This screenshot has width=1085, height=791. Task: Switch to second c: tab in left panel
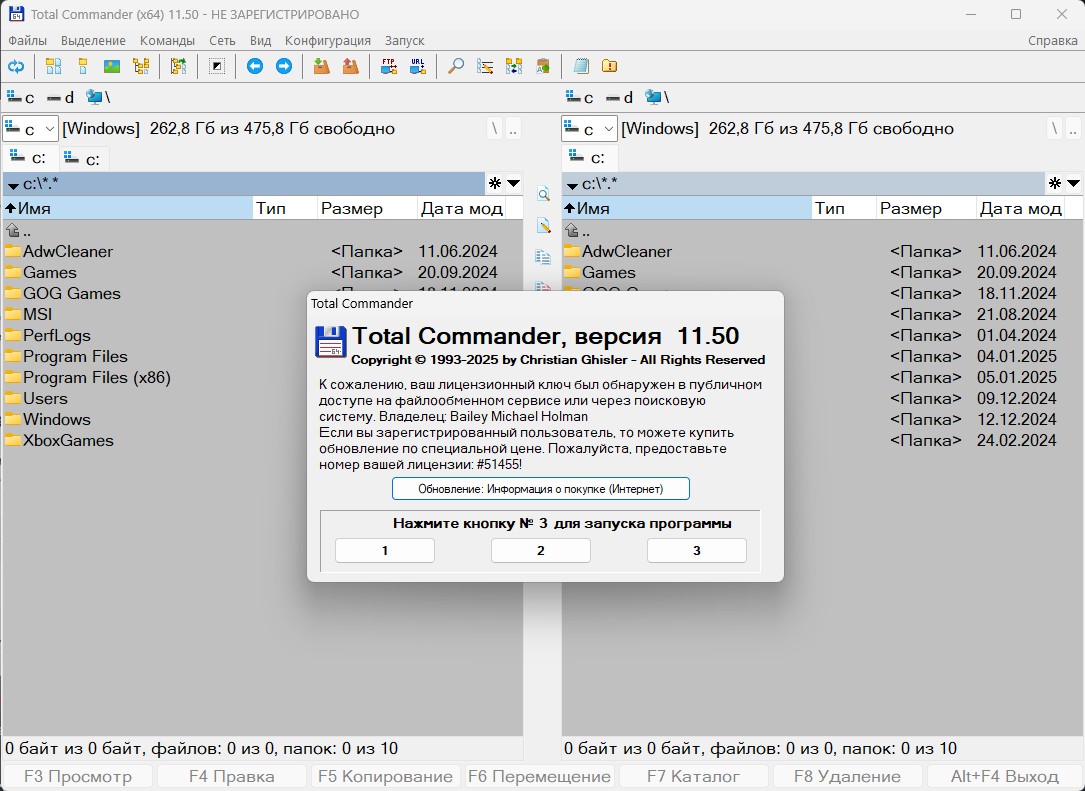[x=83, y=158]
